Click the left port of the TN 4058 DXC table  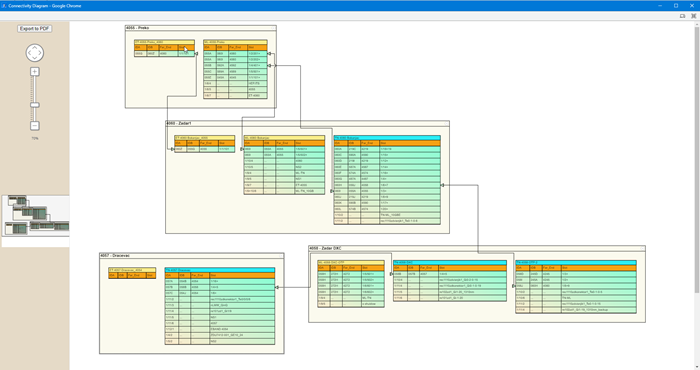point(392,274)
